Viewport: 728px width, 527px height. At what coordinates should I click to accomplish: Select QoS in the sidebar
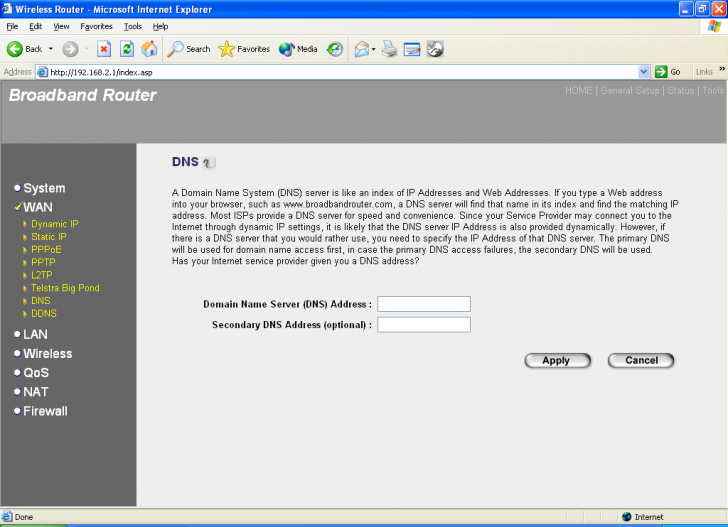click(x=36, y=373)
